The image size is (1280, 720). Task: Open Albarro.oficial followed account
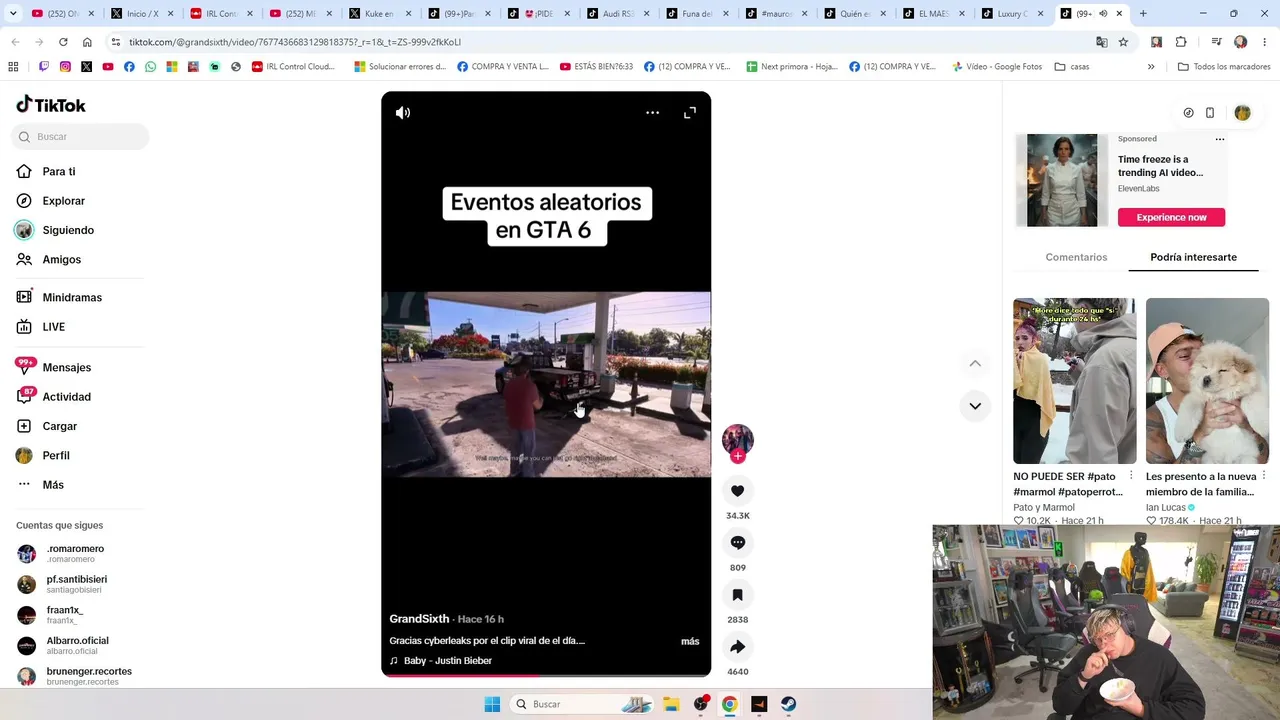click(x=77, y=645)
